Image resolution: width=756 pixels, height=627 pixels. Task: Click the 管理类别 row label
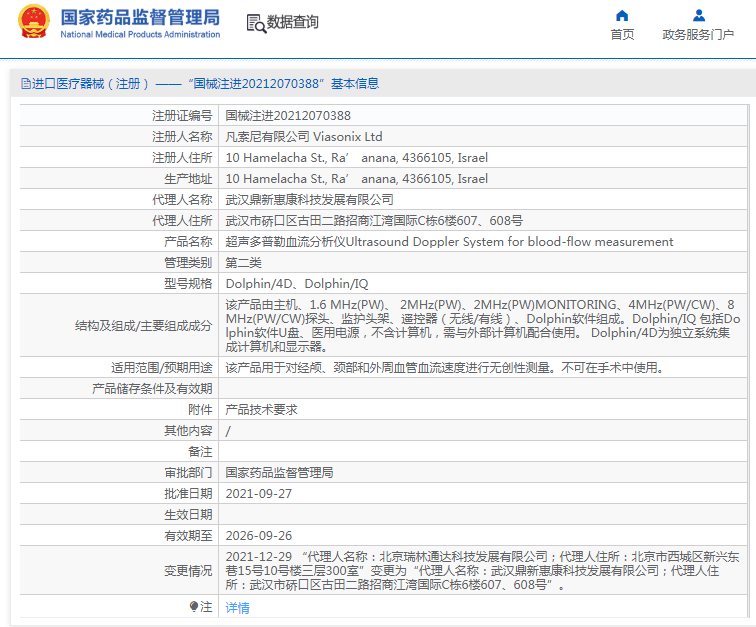(x=188, y=263)
